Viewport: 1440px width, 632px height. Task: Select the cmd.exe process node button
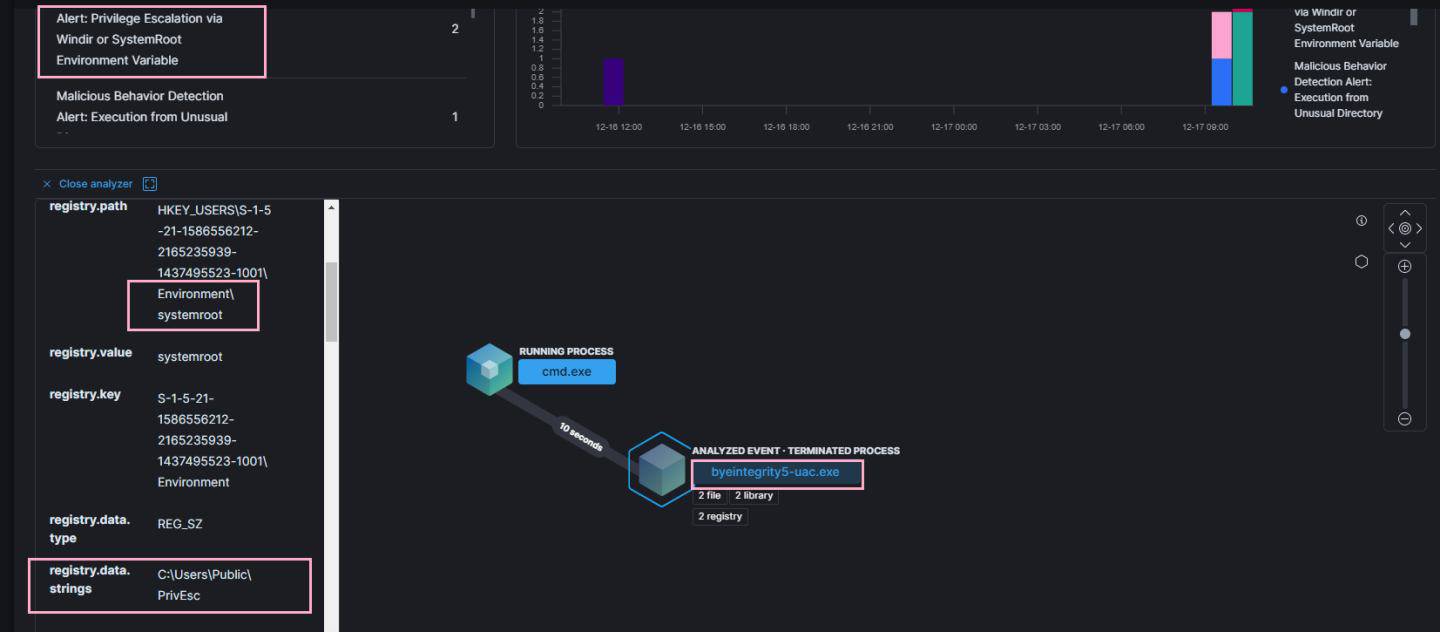tap(567, 372)
